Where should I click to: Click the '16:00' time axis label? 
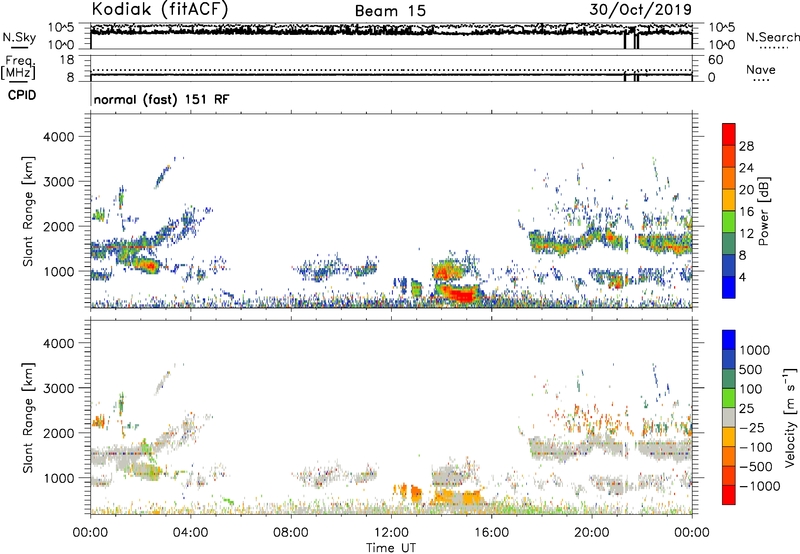(x=491, y=533)
